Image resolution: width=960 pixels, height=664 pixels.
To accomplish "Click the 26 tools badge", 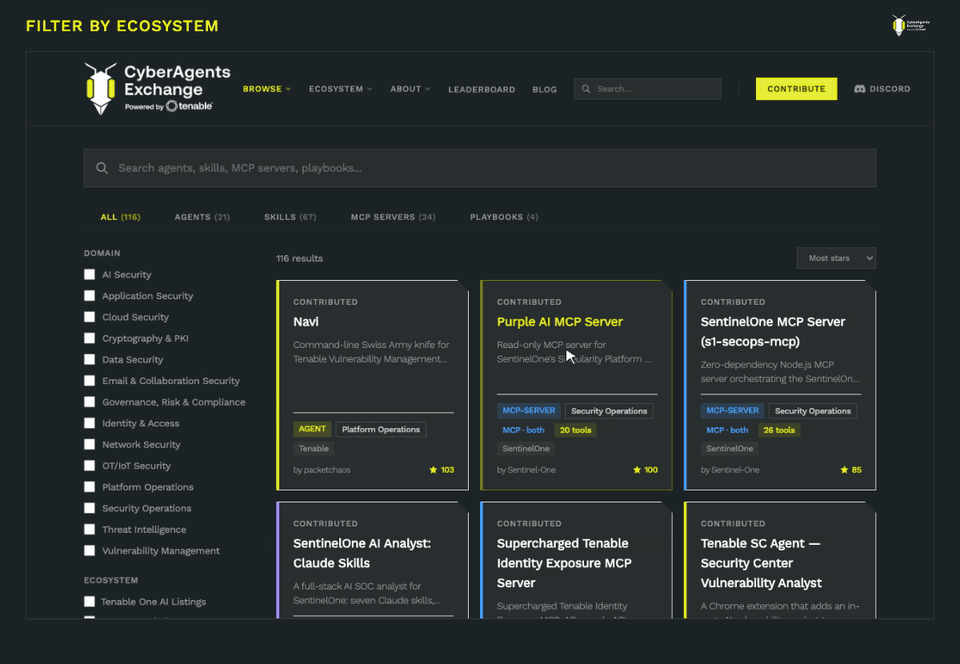I will pyautogui.click(x=779, y=430).
